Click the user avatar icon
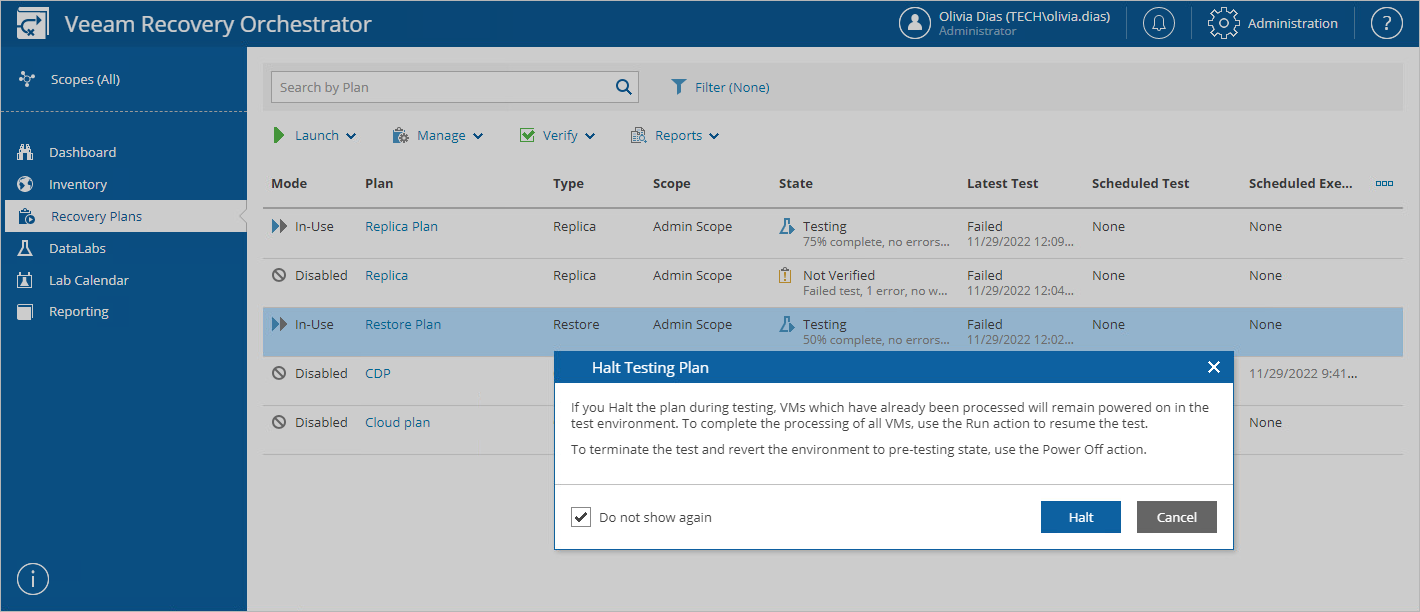 (915, 24)
